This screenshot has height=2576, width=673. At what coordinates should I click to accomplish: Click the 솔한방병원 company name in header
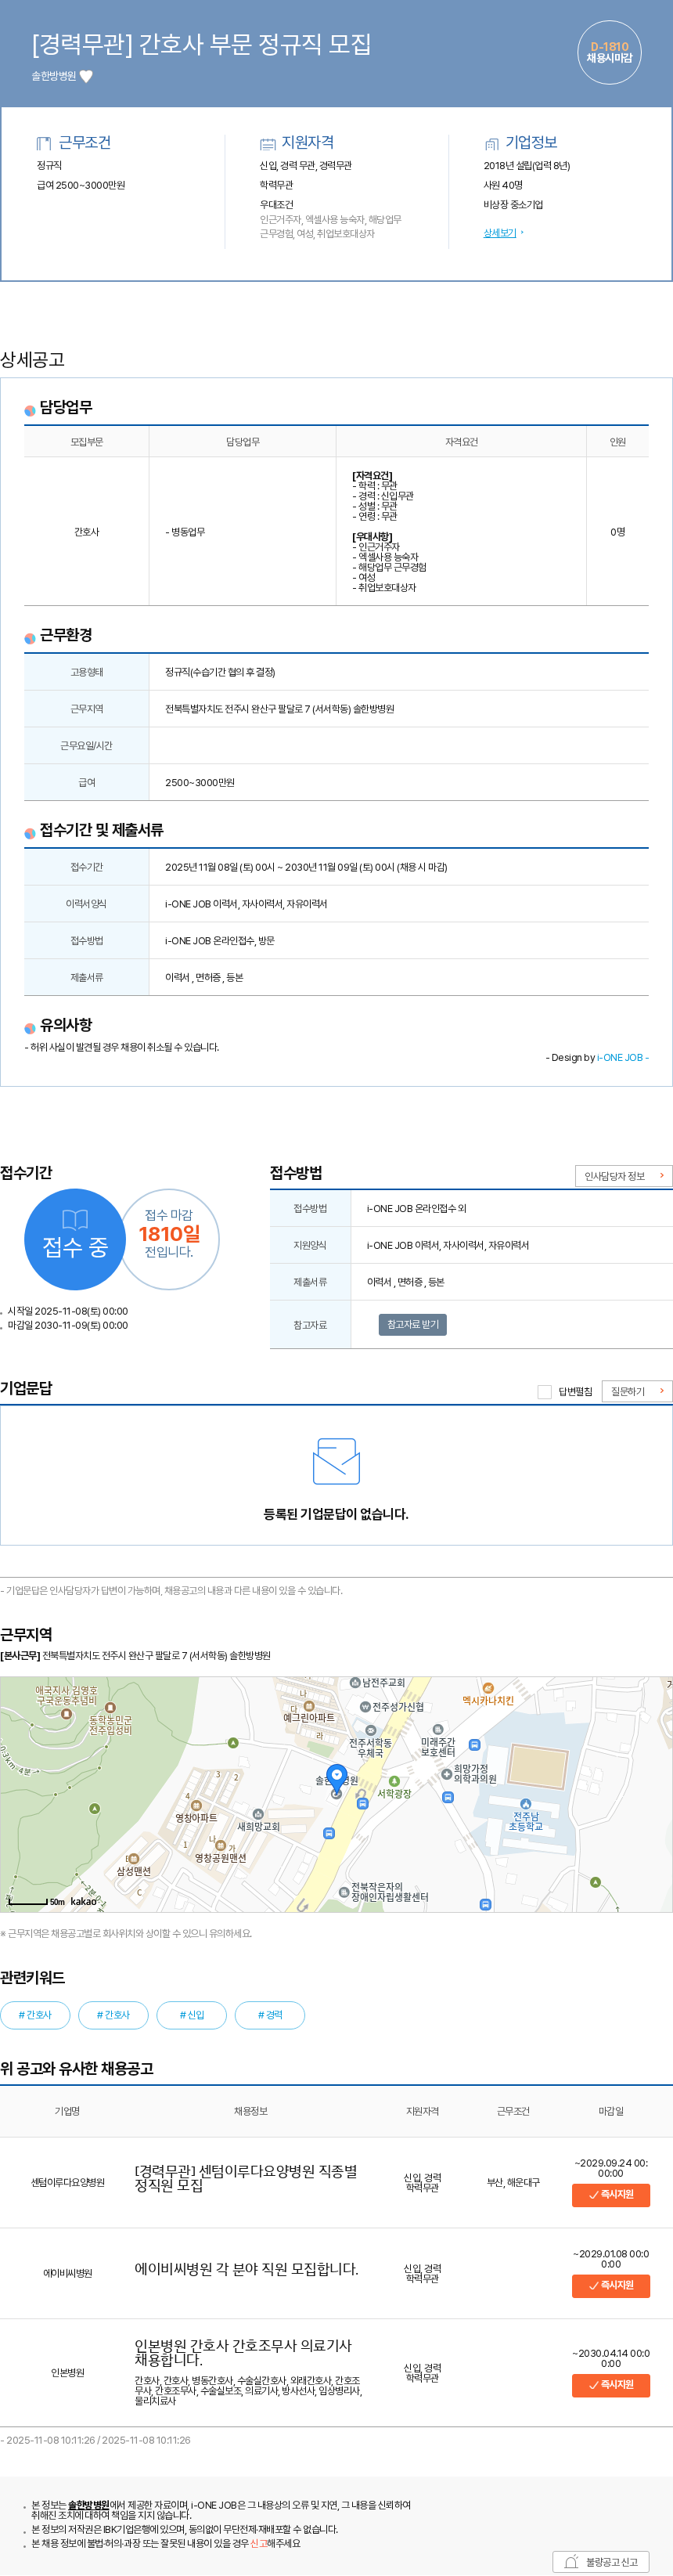tap(53, 76)
